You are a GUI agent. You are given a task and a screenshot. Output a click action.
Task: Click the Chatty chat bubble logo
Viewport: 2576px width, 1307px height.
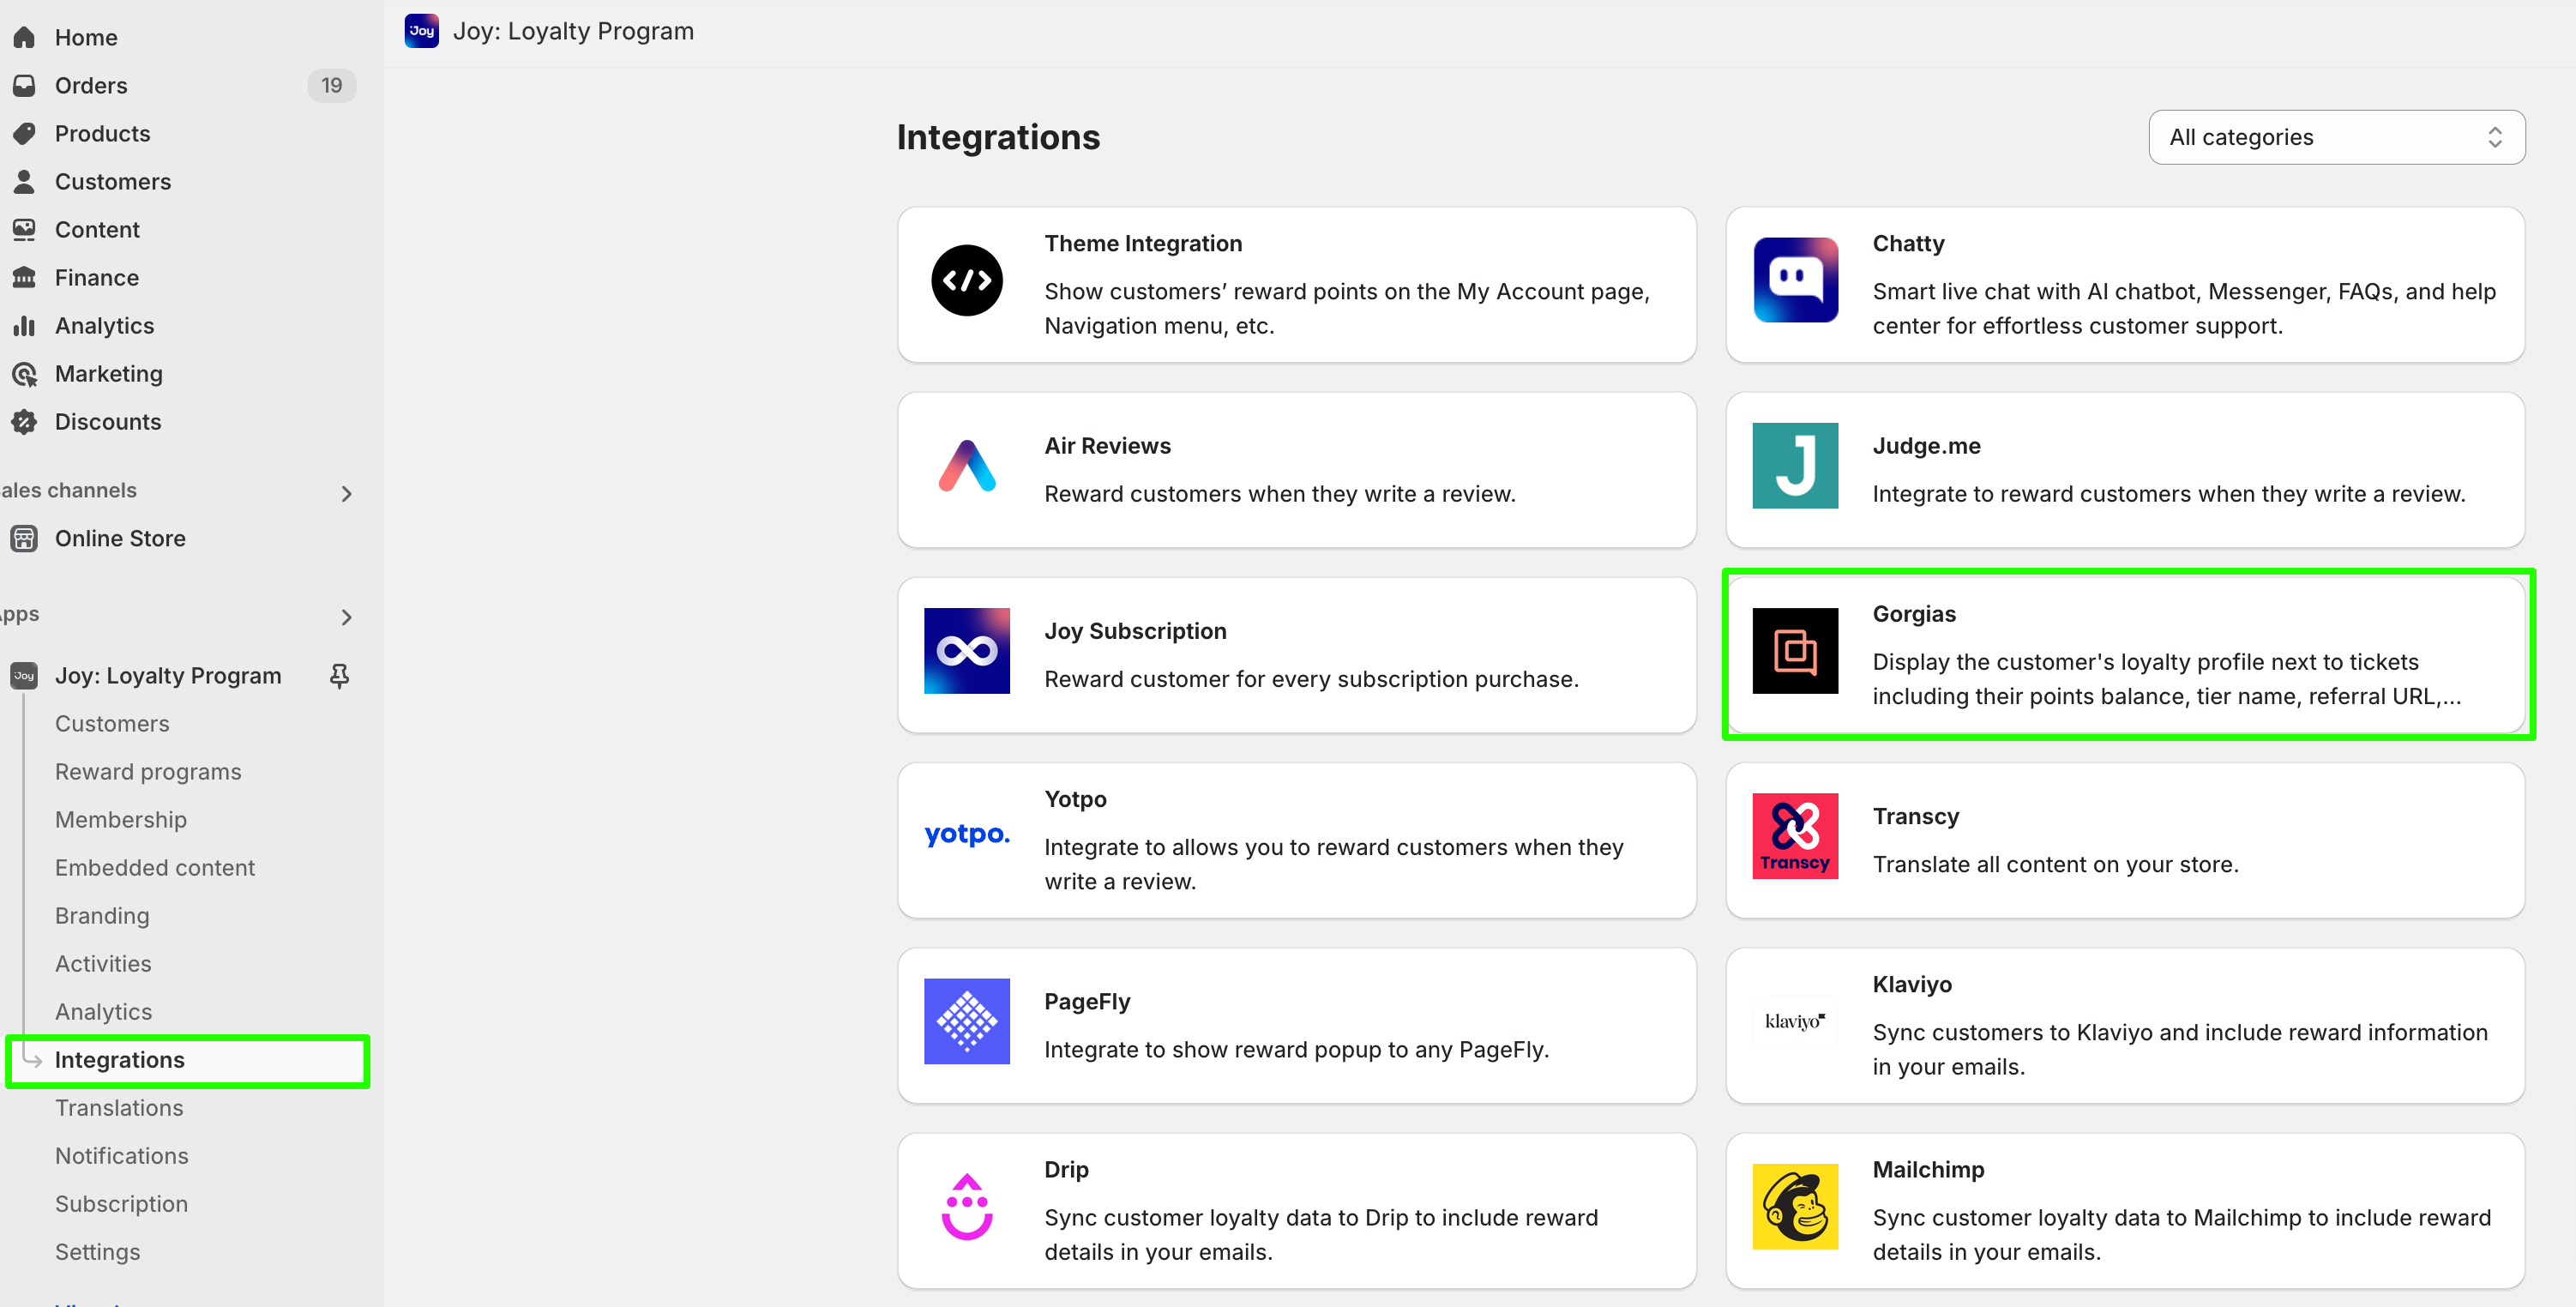click(1795, 280)
